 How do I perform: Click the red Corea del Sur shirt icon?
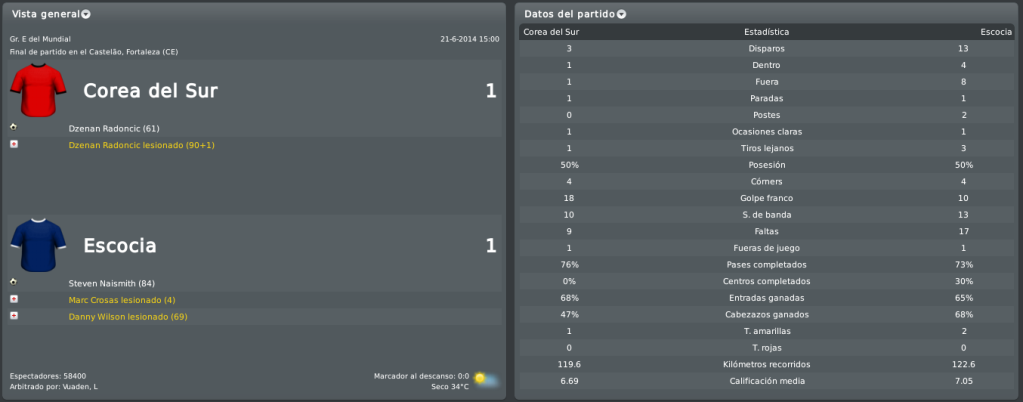(x=38, y=90)
